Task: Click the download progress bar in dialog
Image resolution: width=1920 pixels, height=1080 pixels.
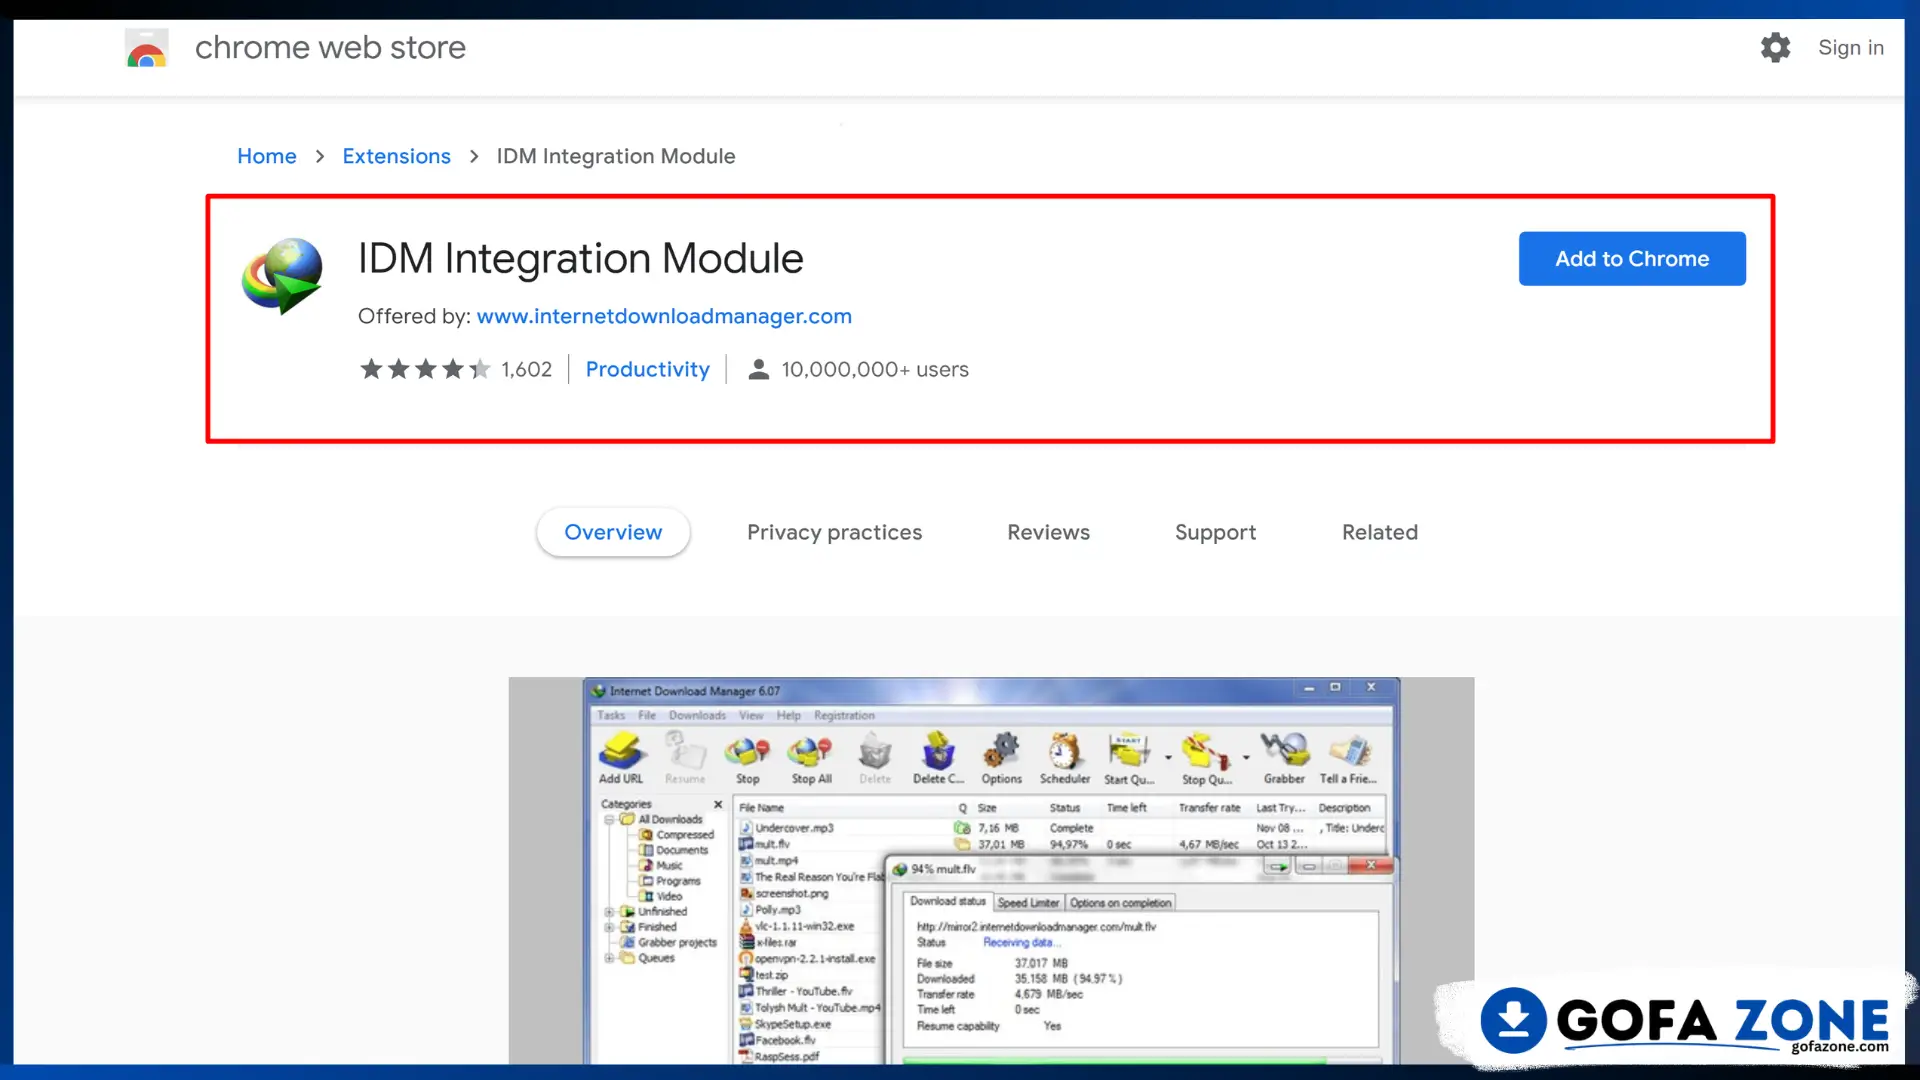Action: (x=1141, y=1060)
